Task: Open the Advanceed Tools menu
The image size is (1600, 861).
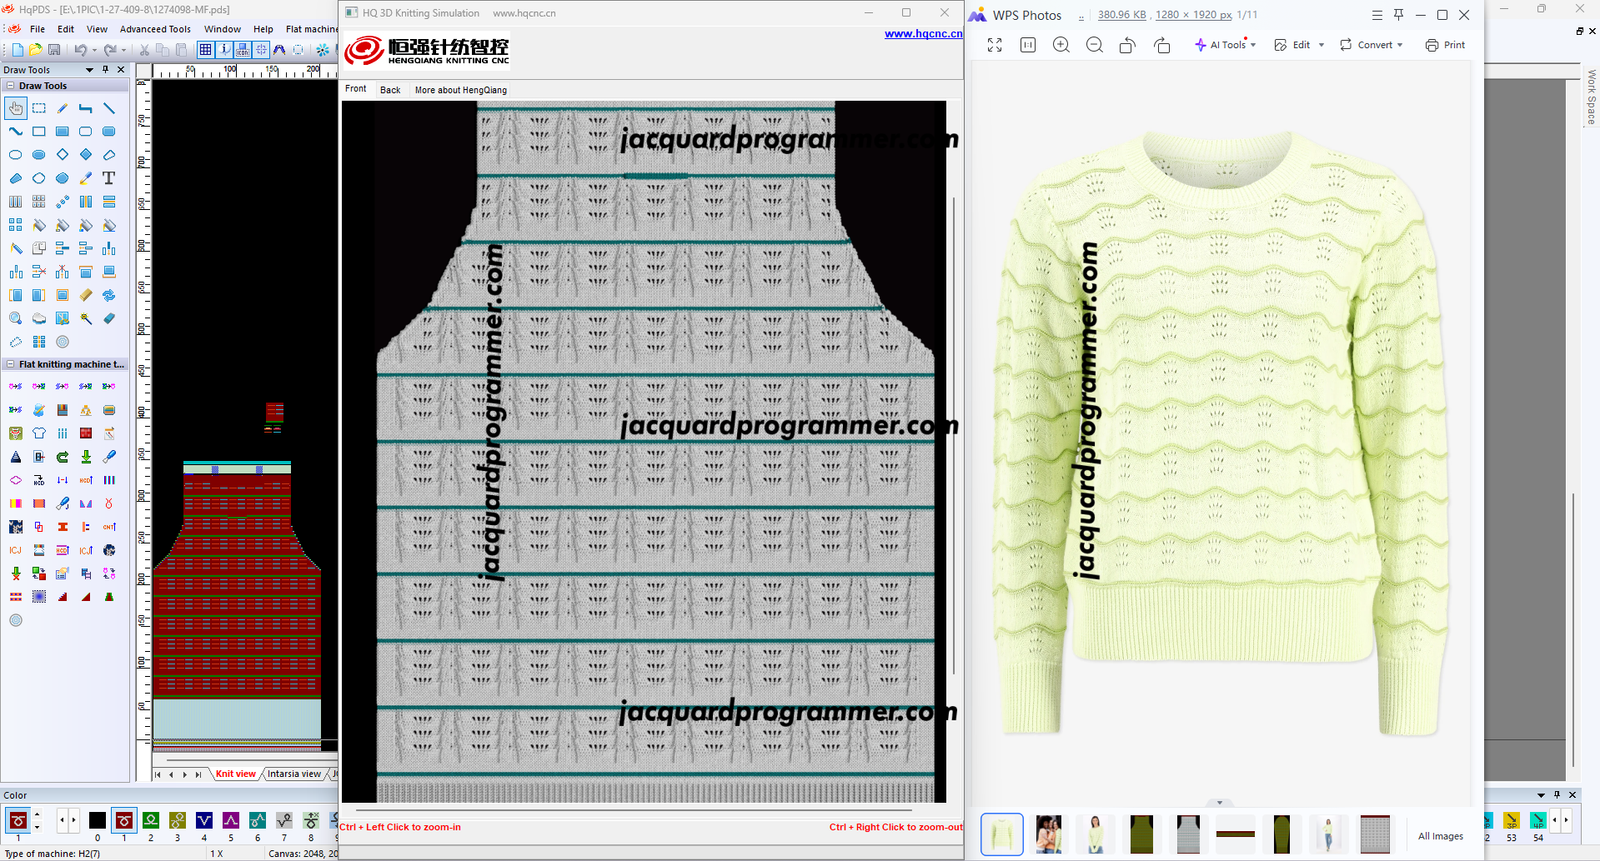Action: pos(155,29)
